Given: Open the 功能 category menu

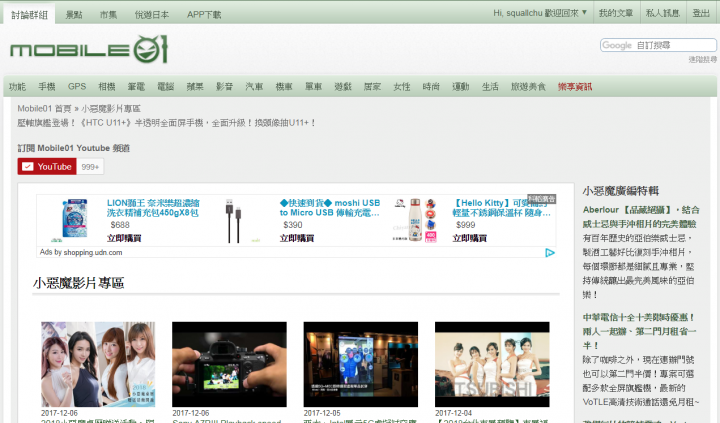Looking at the screenshot, I should (17, 86).
